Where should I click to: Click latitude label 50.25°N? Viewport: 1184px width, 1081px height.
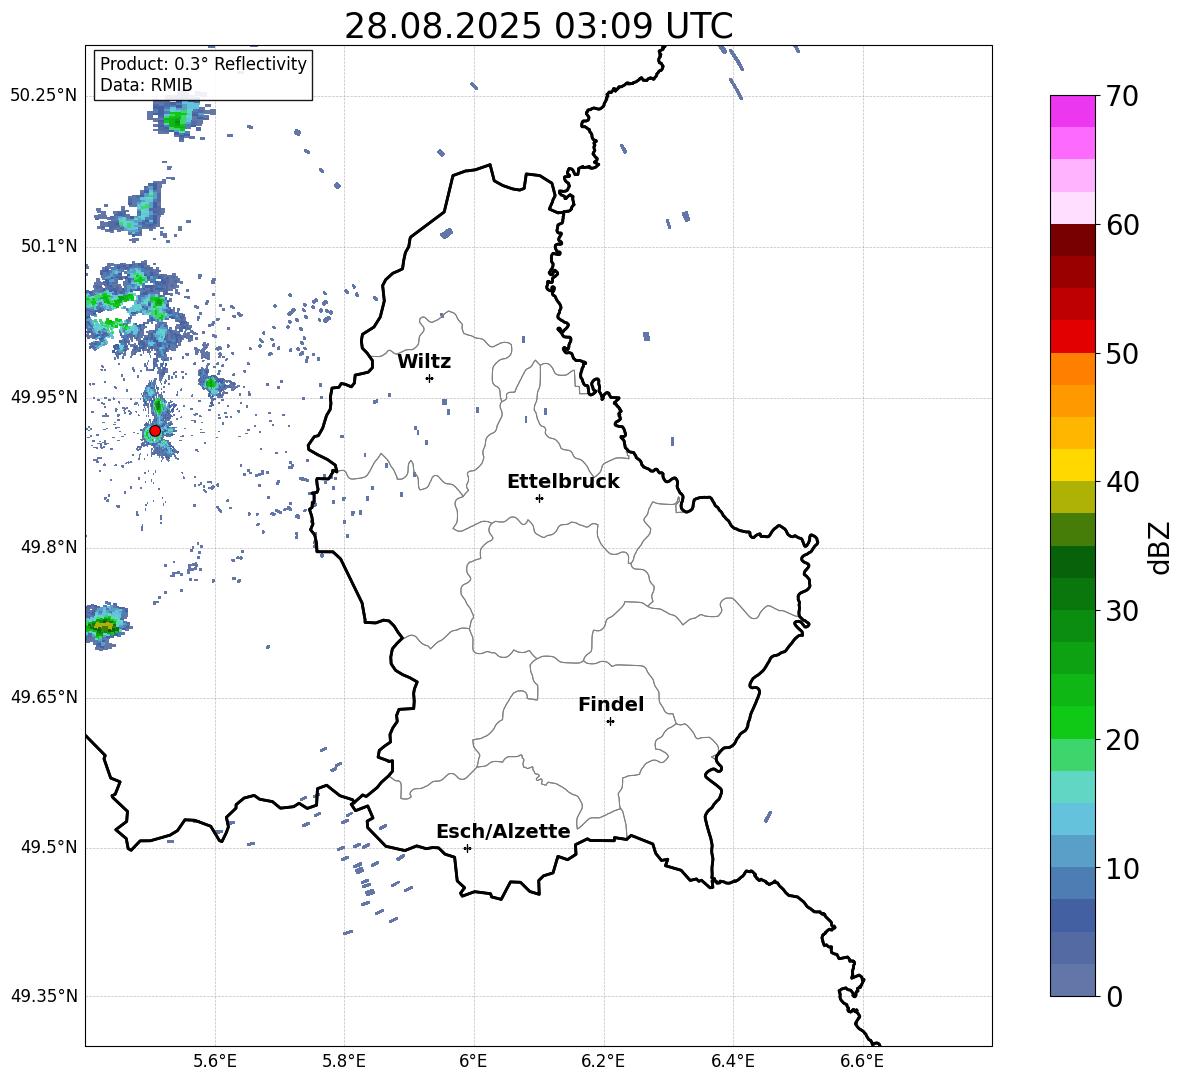click(44, 95)
